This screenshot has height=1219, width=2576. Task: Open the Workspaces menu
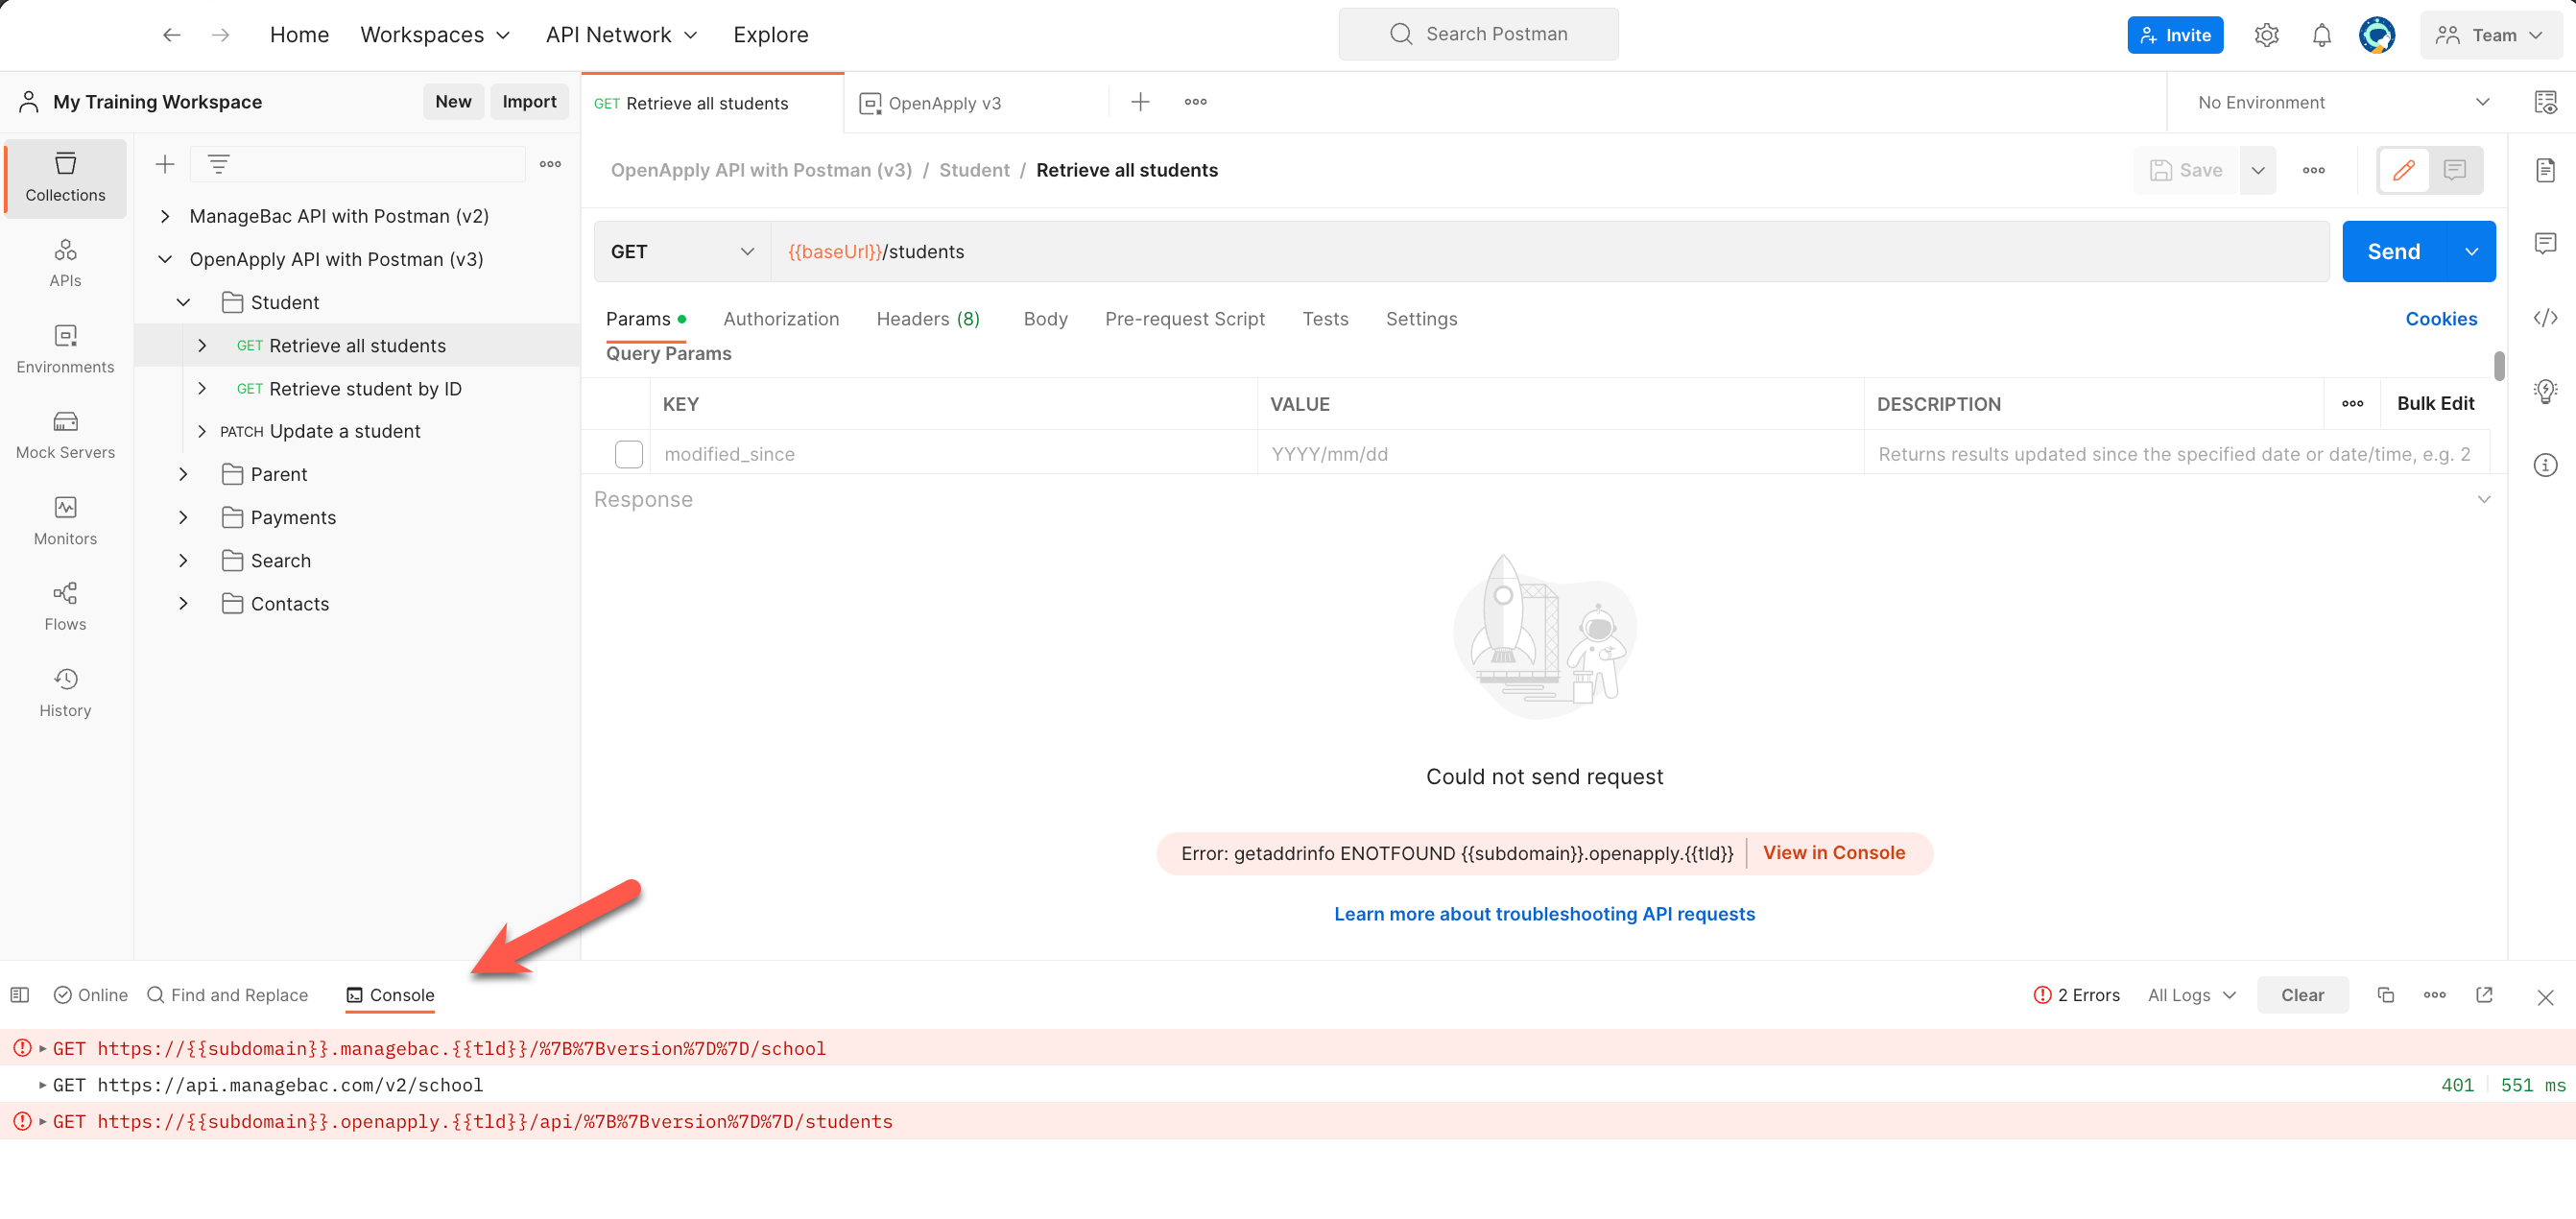(x=435, y=35)
